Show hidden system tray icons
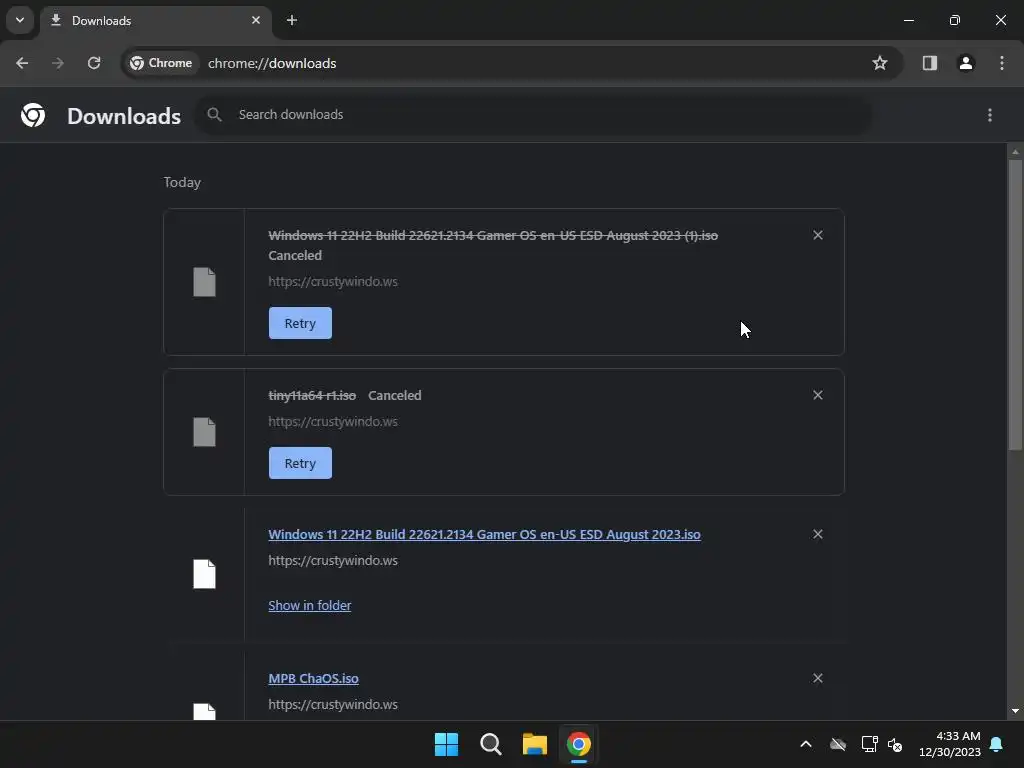This screenshot has width=1024, height=768. click(806, 744)
